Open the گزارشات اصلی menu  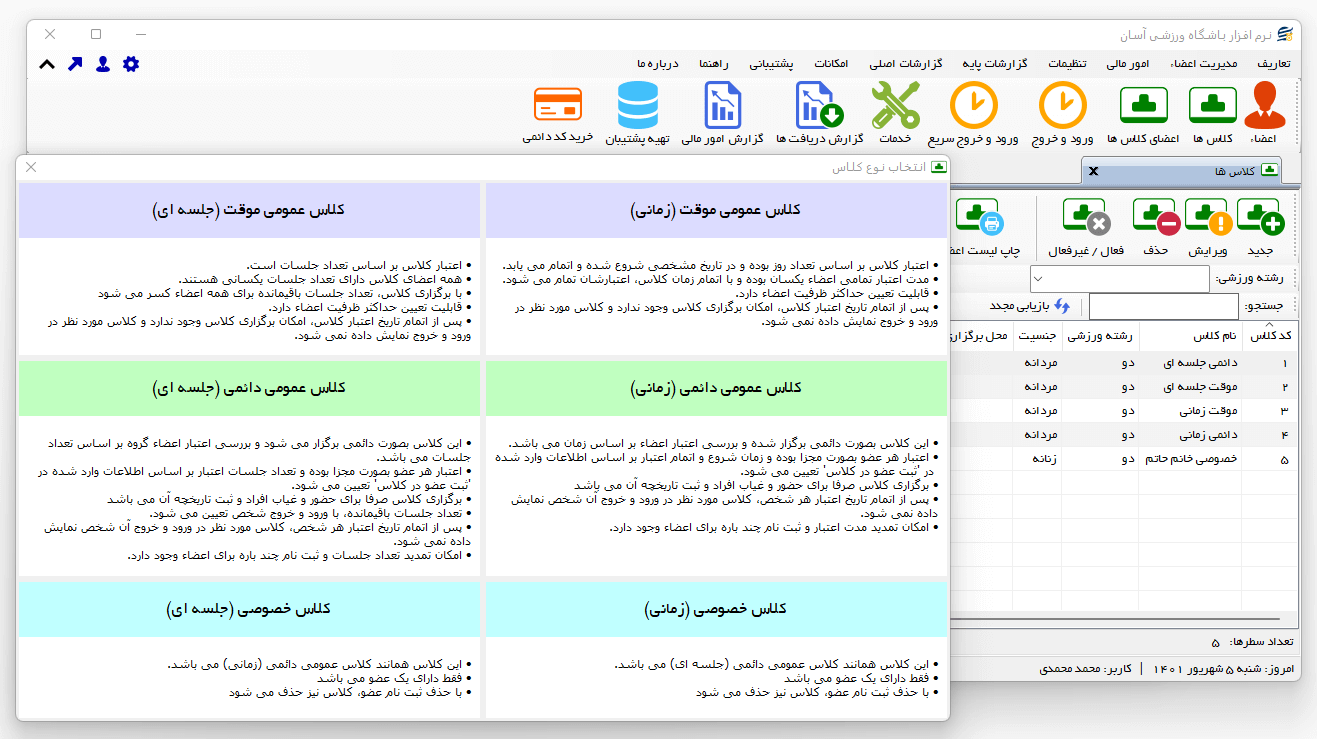tap(908, 63)
